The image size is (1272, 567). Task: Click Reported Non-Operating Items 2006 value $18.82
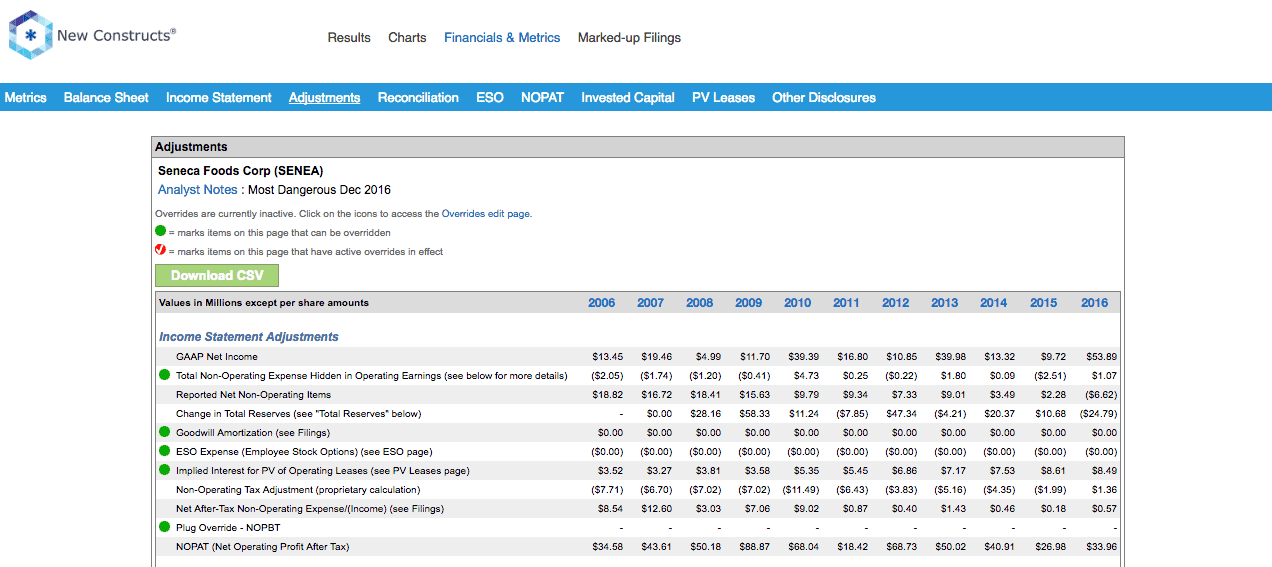609,394
